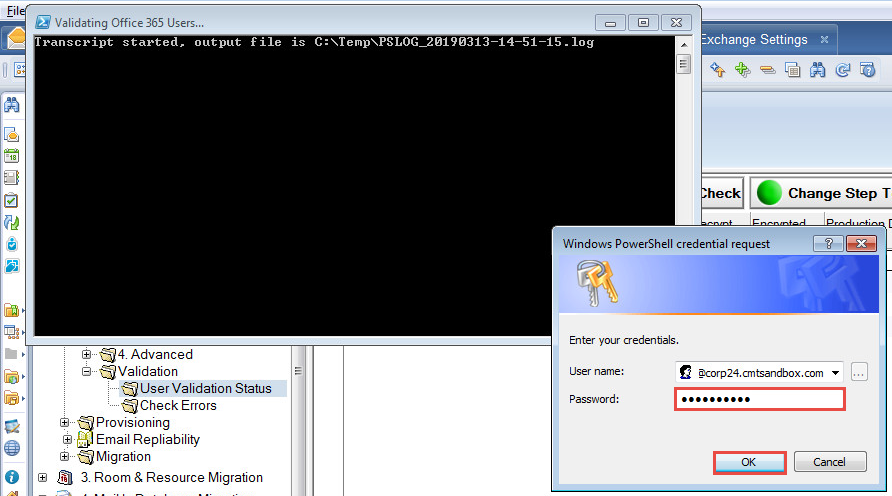This screenshot has height=496, width=892.
Task: Click Cancel in the credential dialog
Action: point(829,462)
